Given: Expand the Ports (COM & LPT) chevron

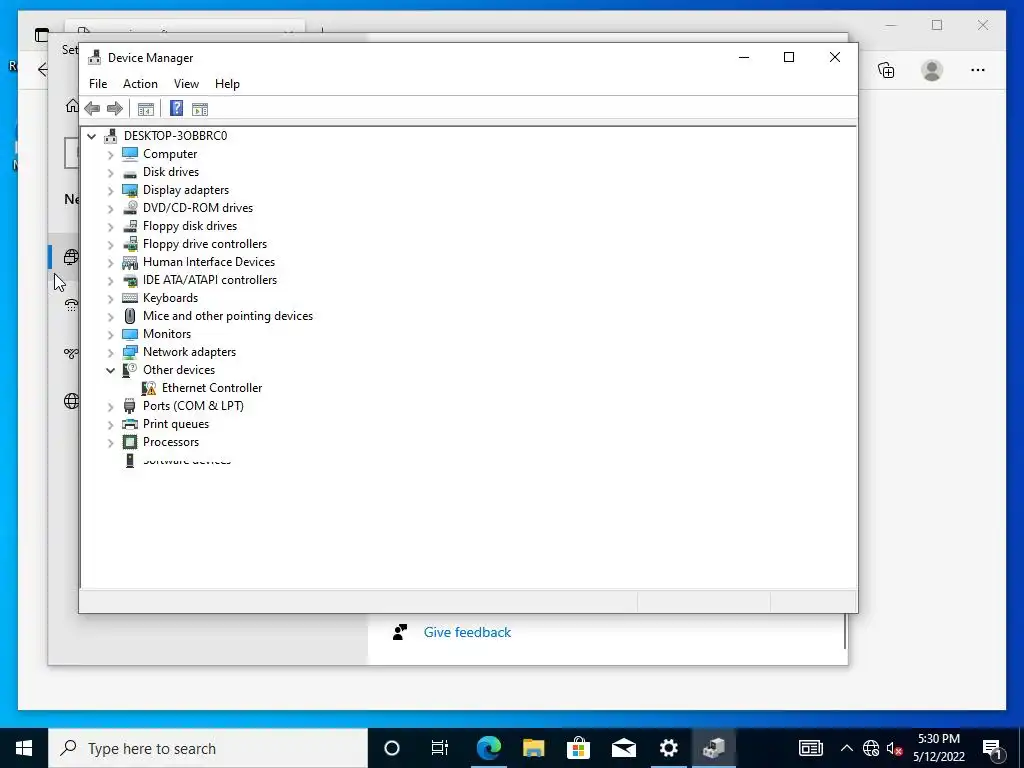Looking at the screenshot, I should coord(110,406).
